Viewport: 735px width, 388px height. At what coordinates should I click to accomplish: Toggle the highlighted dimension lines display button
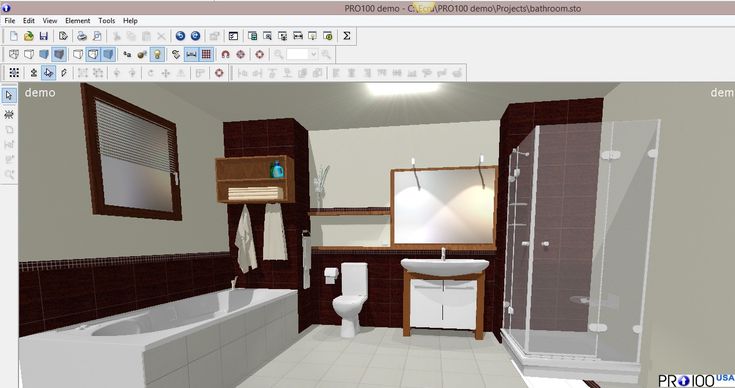coord(191,54)
